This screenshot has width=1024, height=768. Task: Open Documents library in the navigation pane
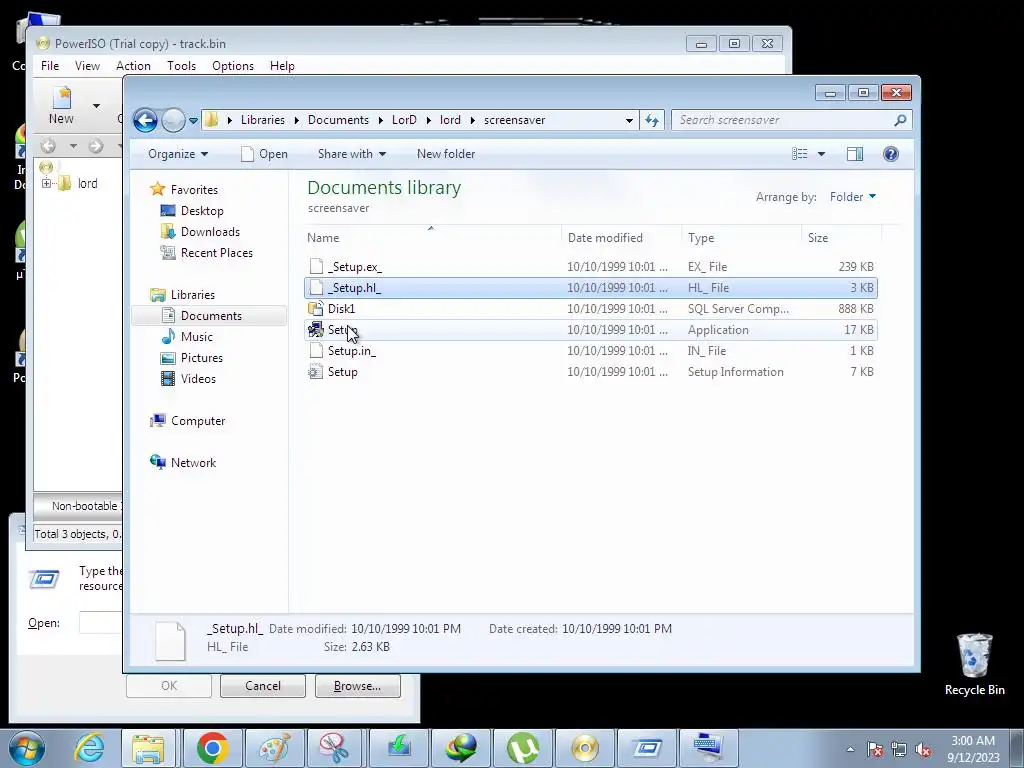[x=211, y=316]
